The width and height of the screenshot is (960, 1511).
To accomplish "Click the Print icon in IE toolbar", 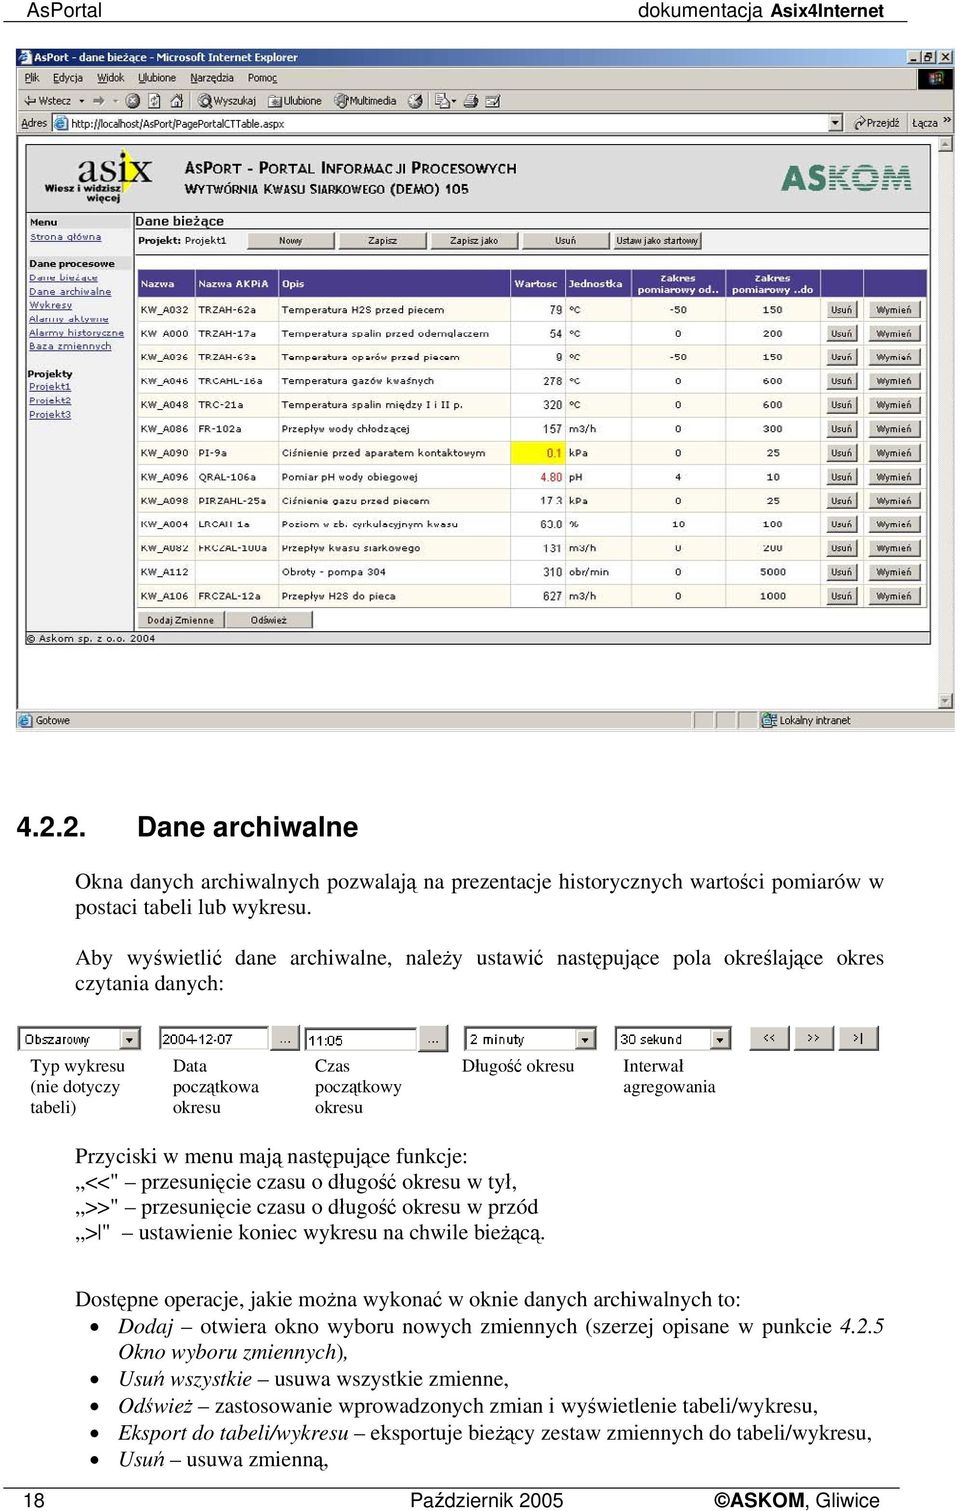I will (x=470, y=100).
